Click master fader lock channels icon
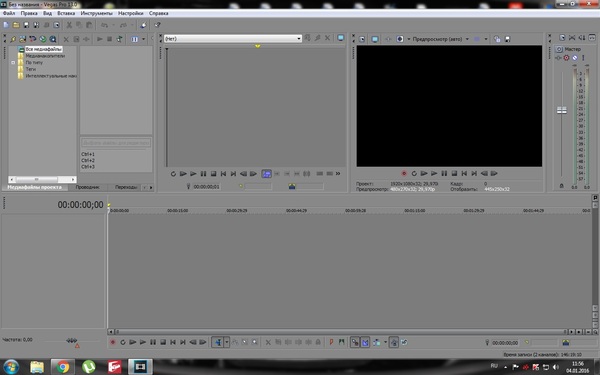The image size is (600, 375). tap(561, 186)
